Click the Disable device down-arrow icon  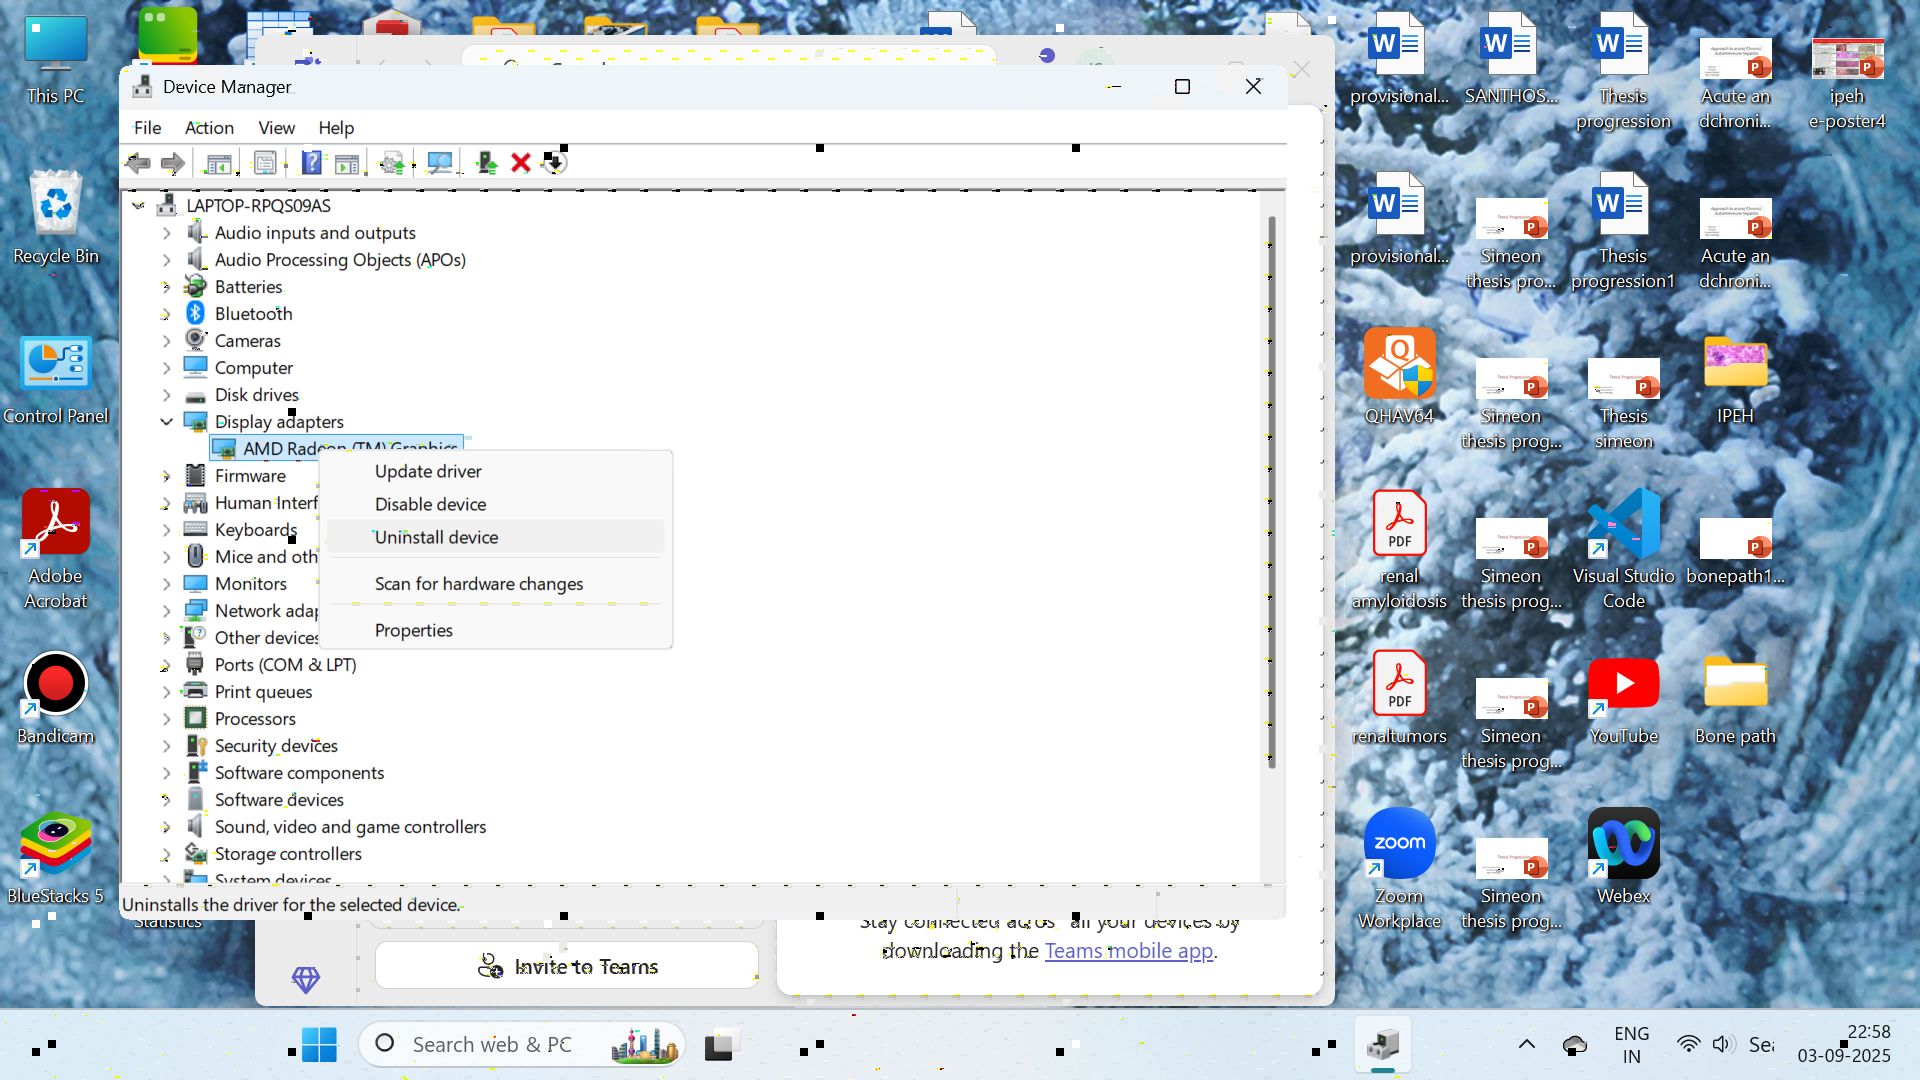pyautogui.click(x=553, y=162)
